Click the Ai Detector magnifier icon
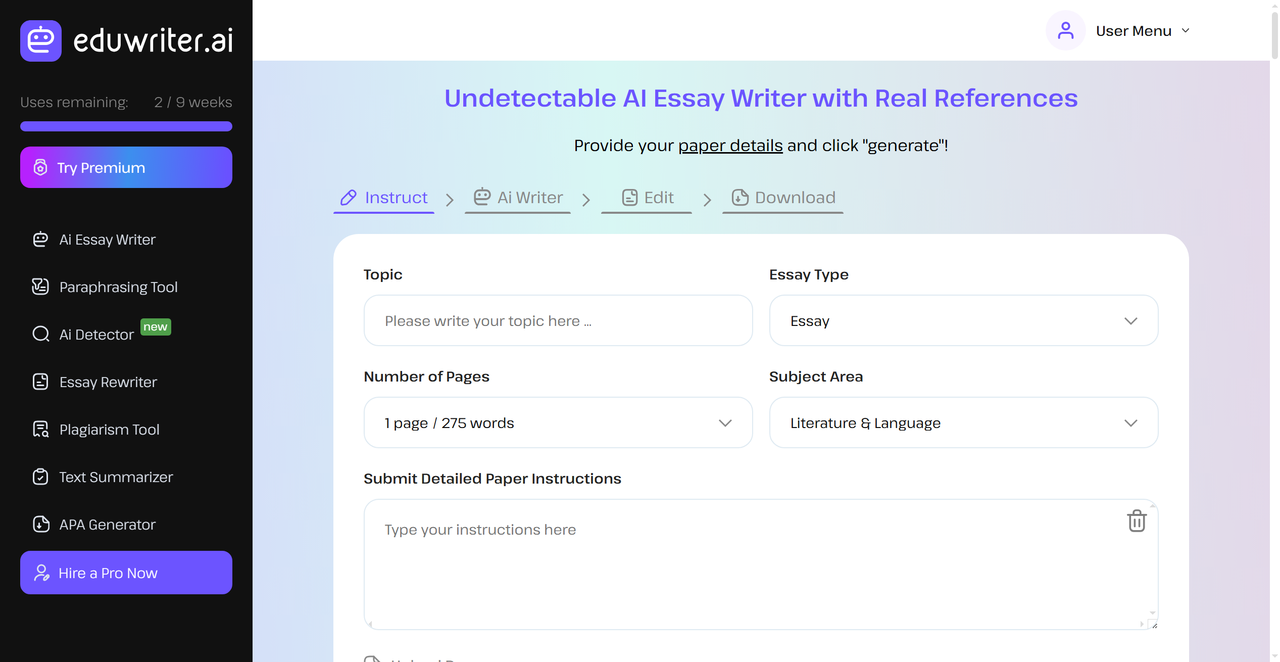Screen dimensions: 1280x662 [41, 334]
